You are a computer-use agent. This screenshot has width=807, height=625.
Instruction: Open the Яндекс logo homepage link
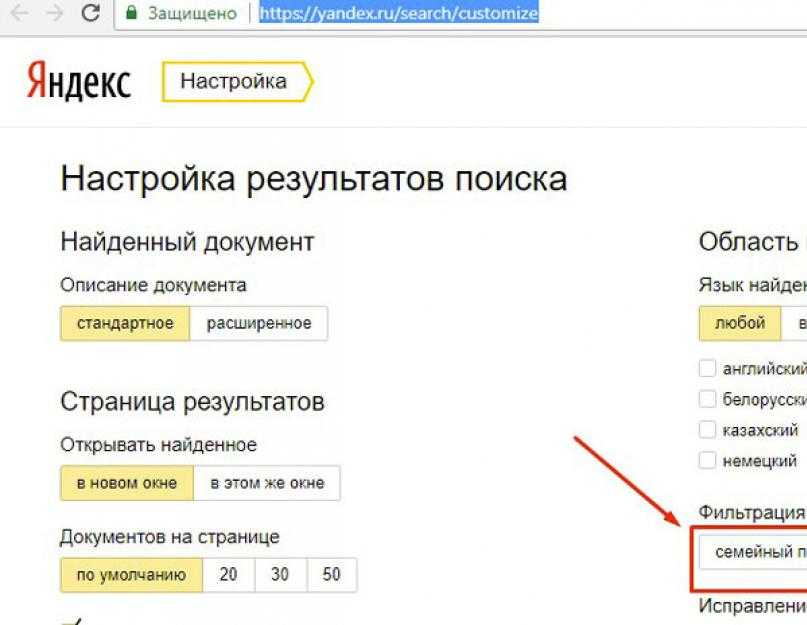click(x=79, y=81)
